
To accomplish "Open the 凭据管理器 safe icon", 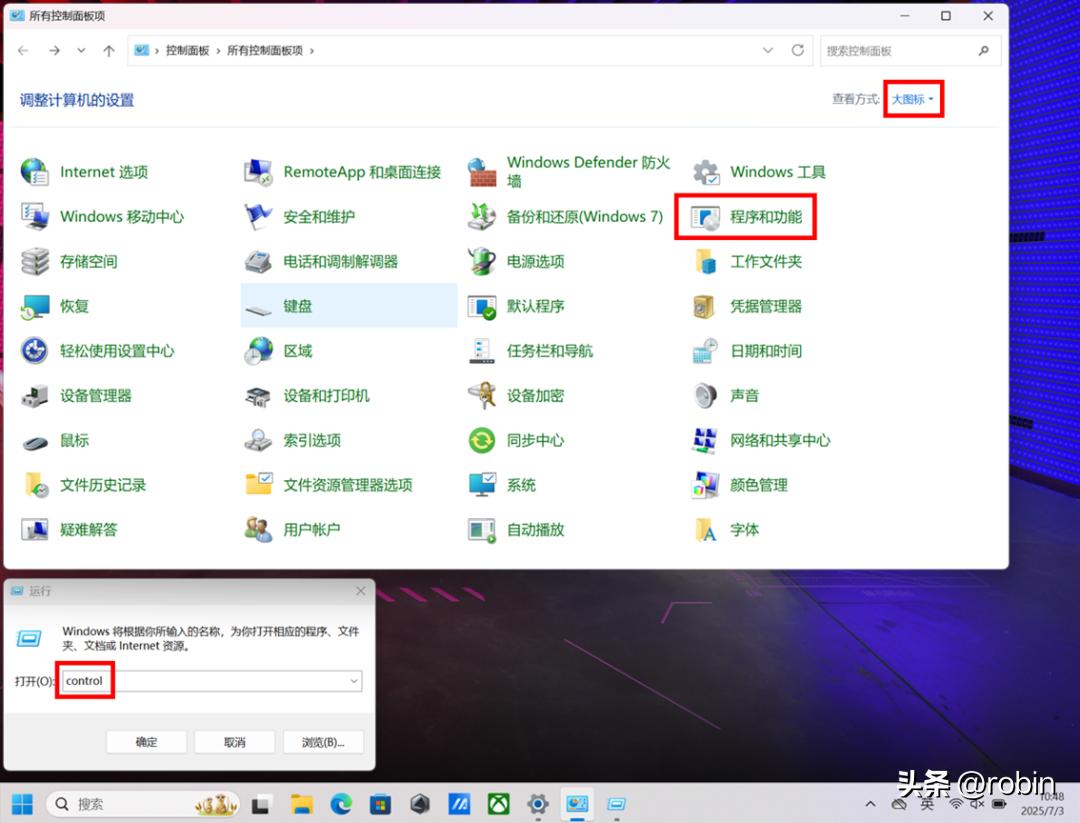I will click(x=704, y=306).
